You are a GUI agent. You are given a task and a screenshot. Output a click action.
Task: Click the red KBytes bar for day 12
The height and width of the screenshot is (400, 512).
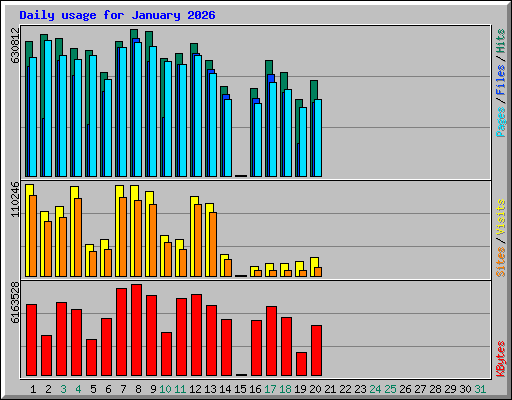[196, 335]
